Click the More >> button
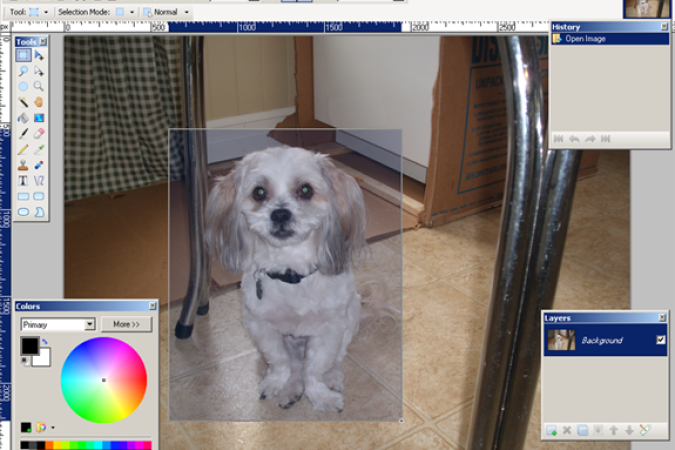The height and width of the screenshot is (450, 675). (126, 325)
